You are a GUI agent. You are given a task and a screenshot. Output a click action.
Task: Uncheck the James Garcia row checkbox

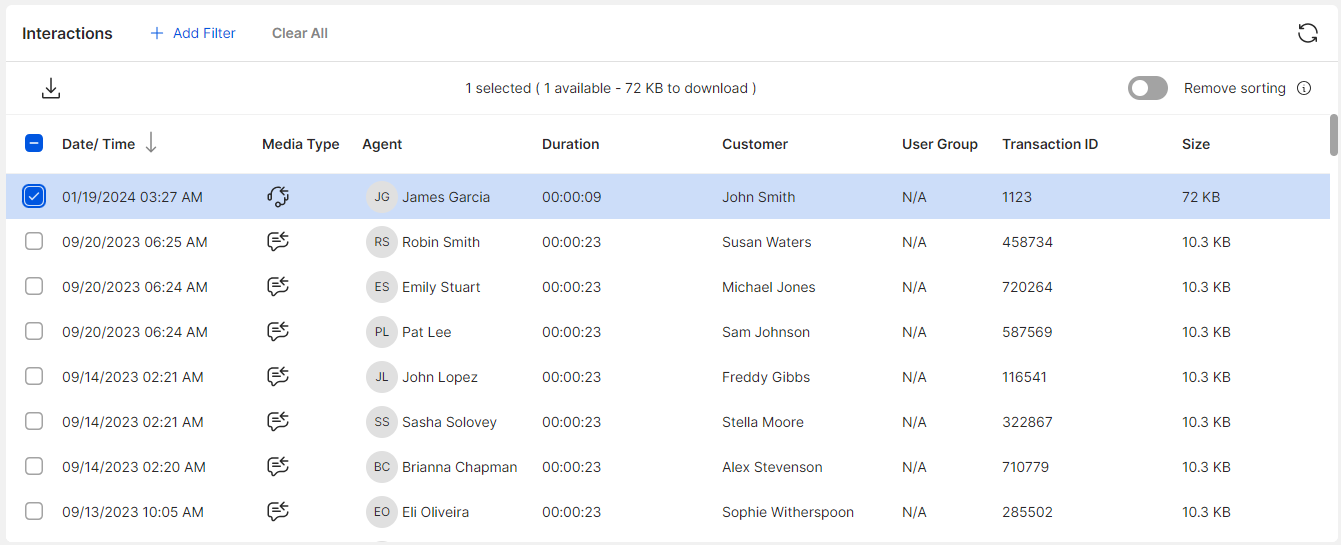(34, 197)
